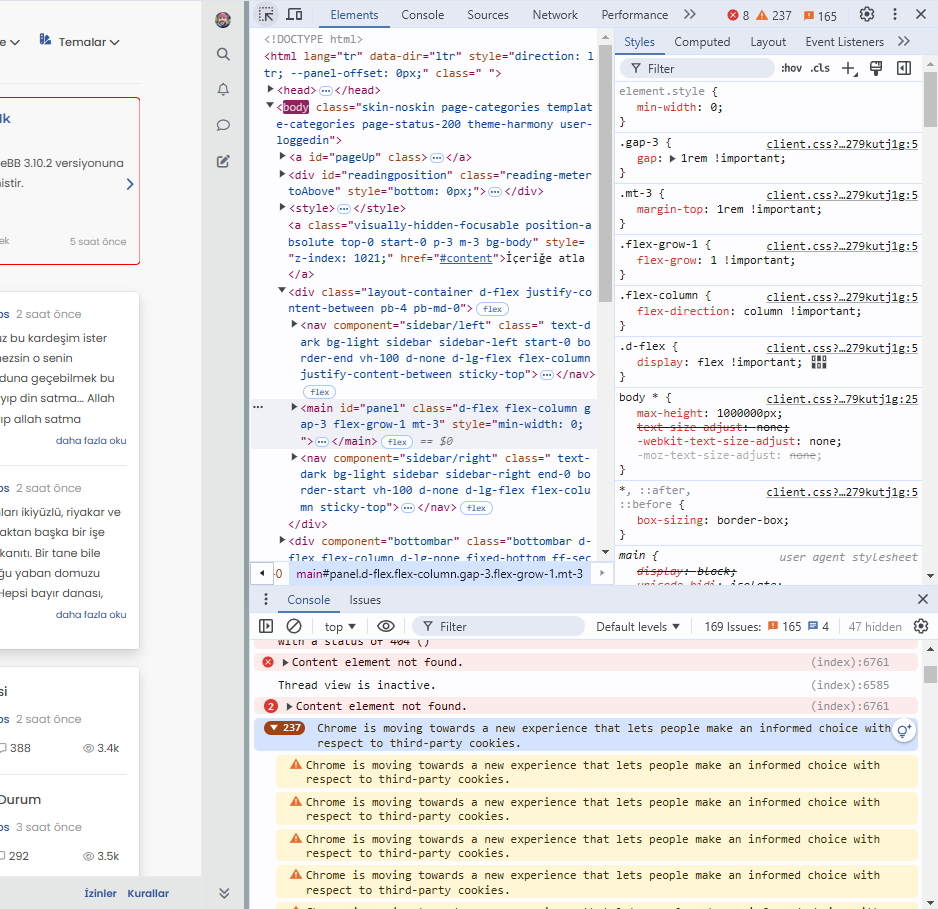Click the notifications bell in sidebar

pyautogui.click(x=223, y=89)
